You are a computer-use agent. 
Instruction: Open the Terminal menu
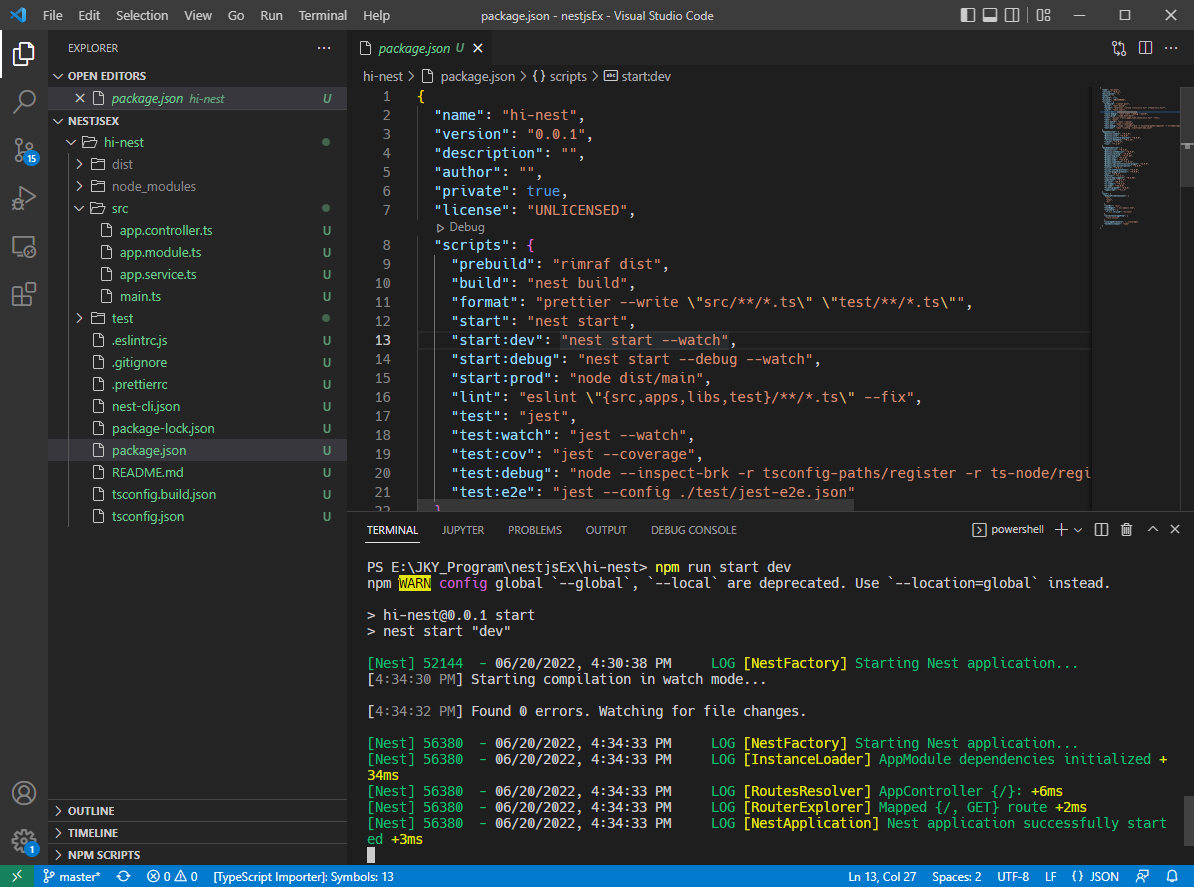322,15
